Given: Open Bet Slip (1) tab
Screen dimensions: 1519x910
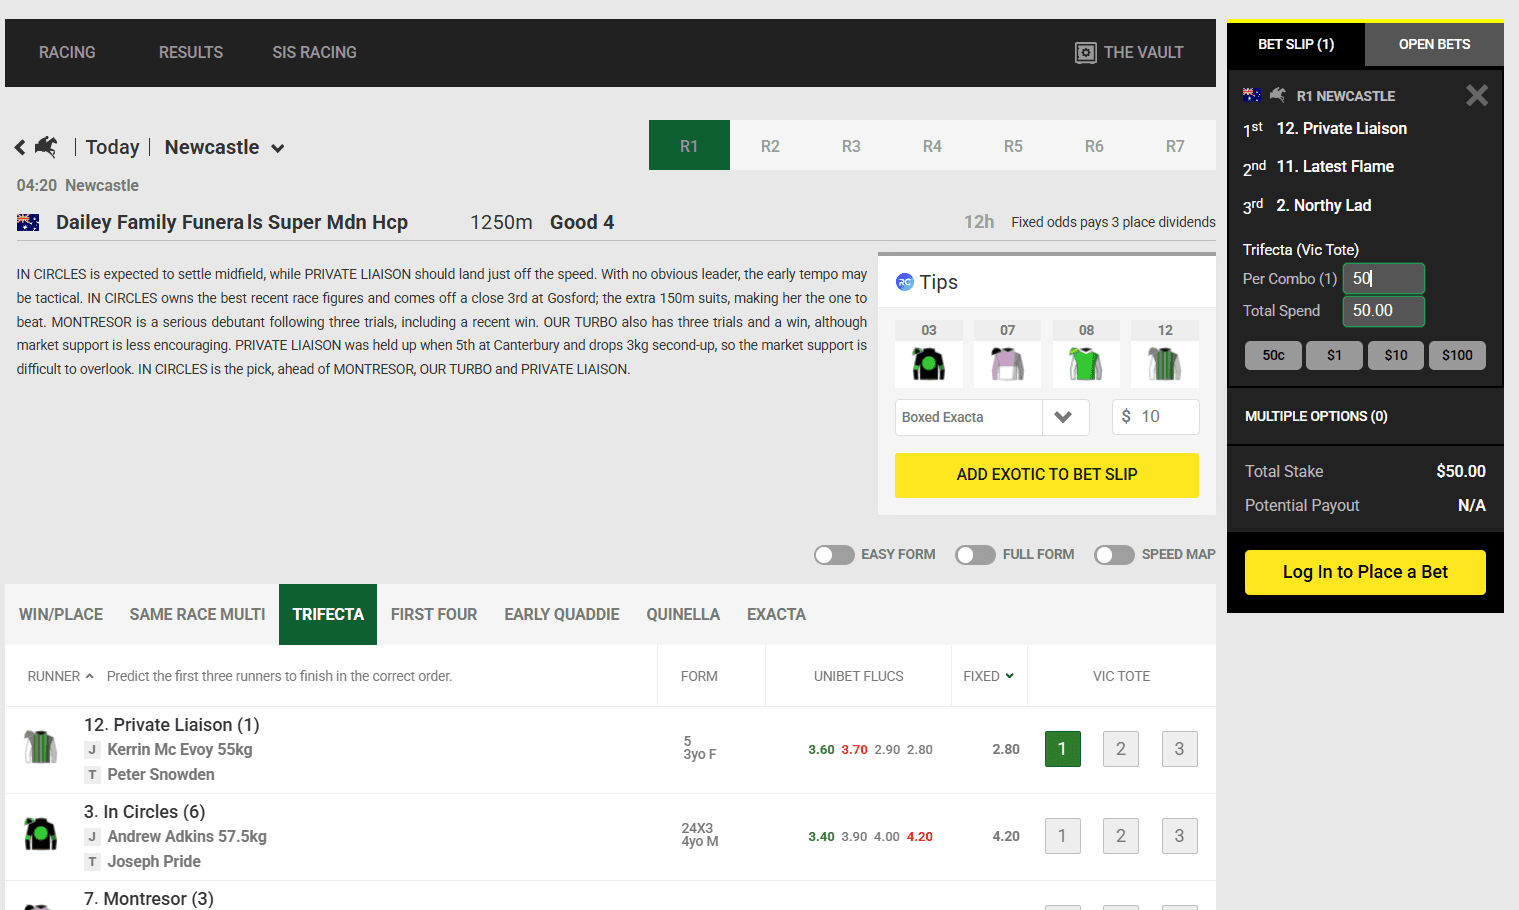Looking at the screenshot, I should pyautogui.click(x=1296, y=45).
